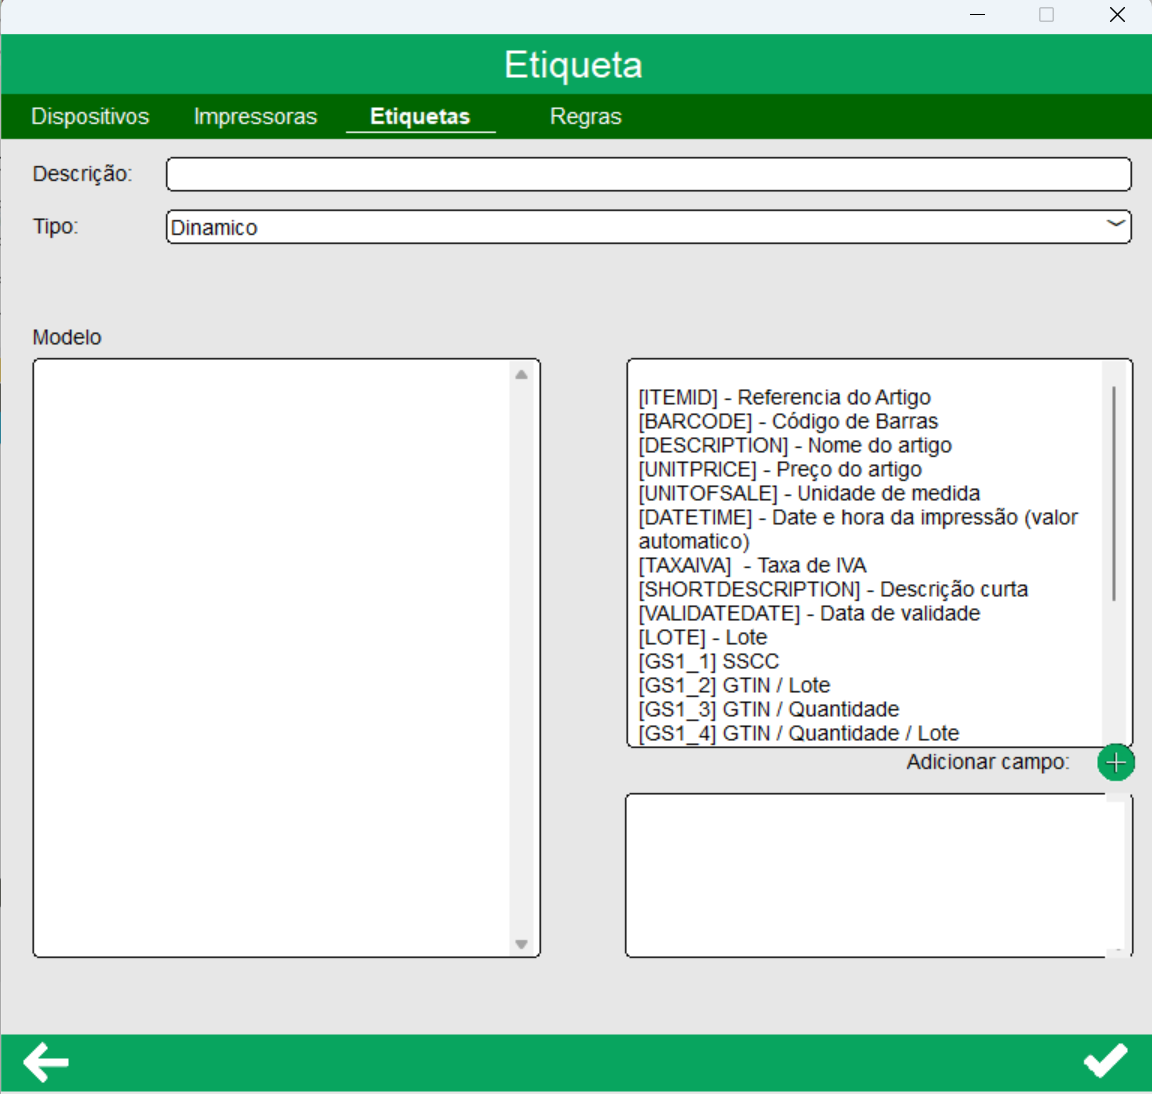This screenshot has width=1152, height=1094.
Task: Select the [VALIDATEDATE] - Data de validade line
Action: [809, 613]
